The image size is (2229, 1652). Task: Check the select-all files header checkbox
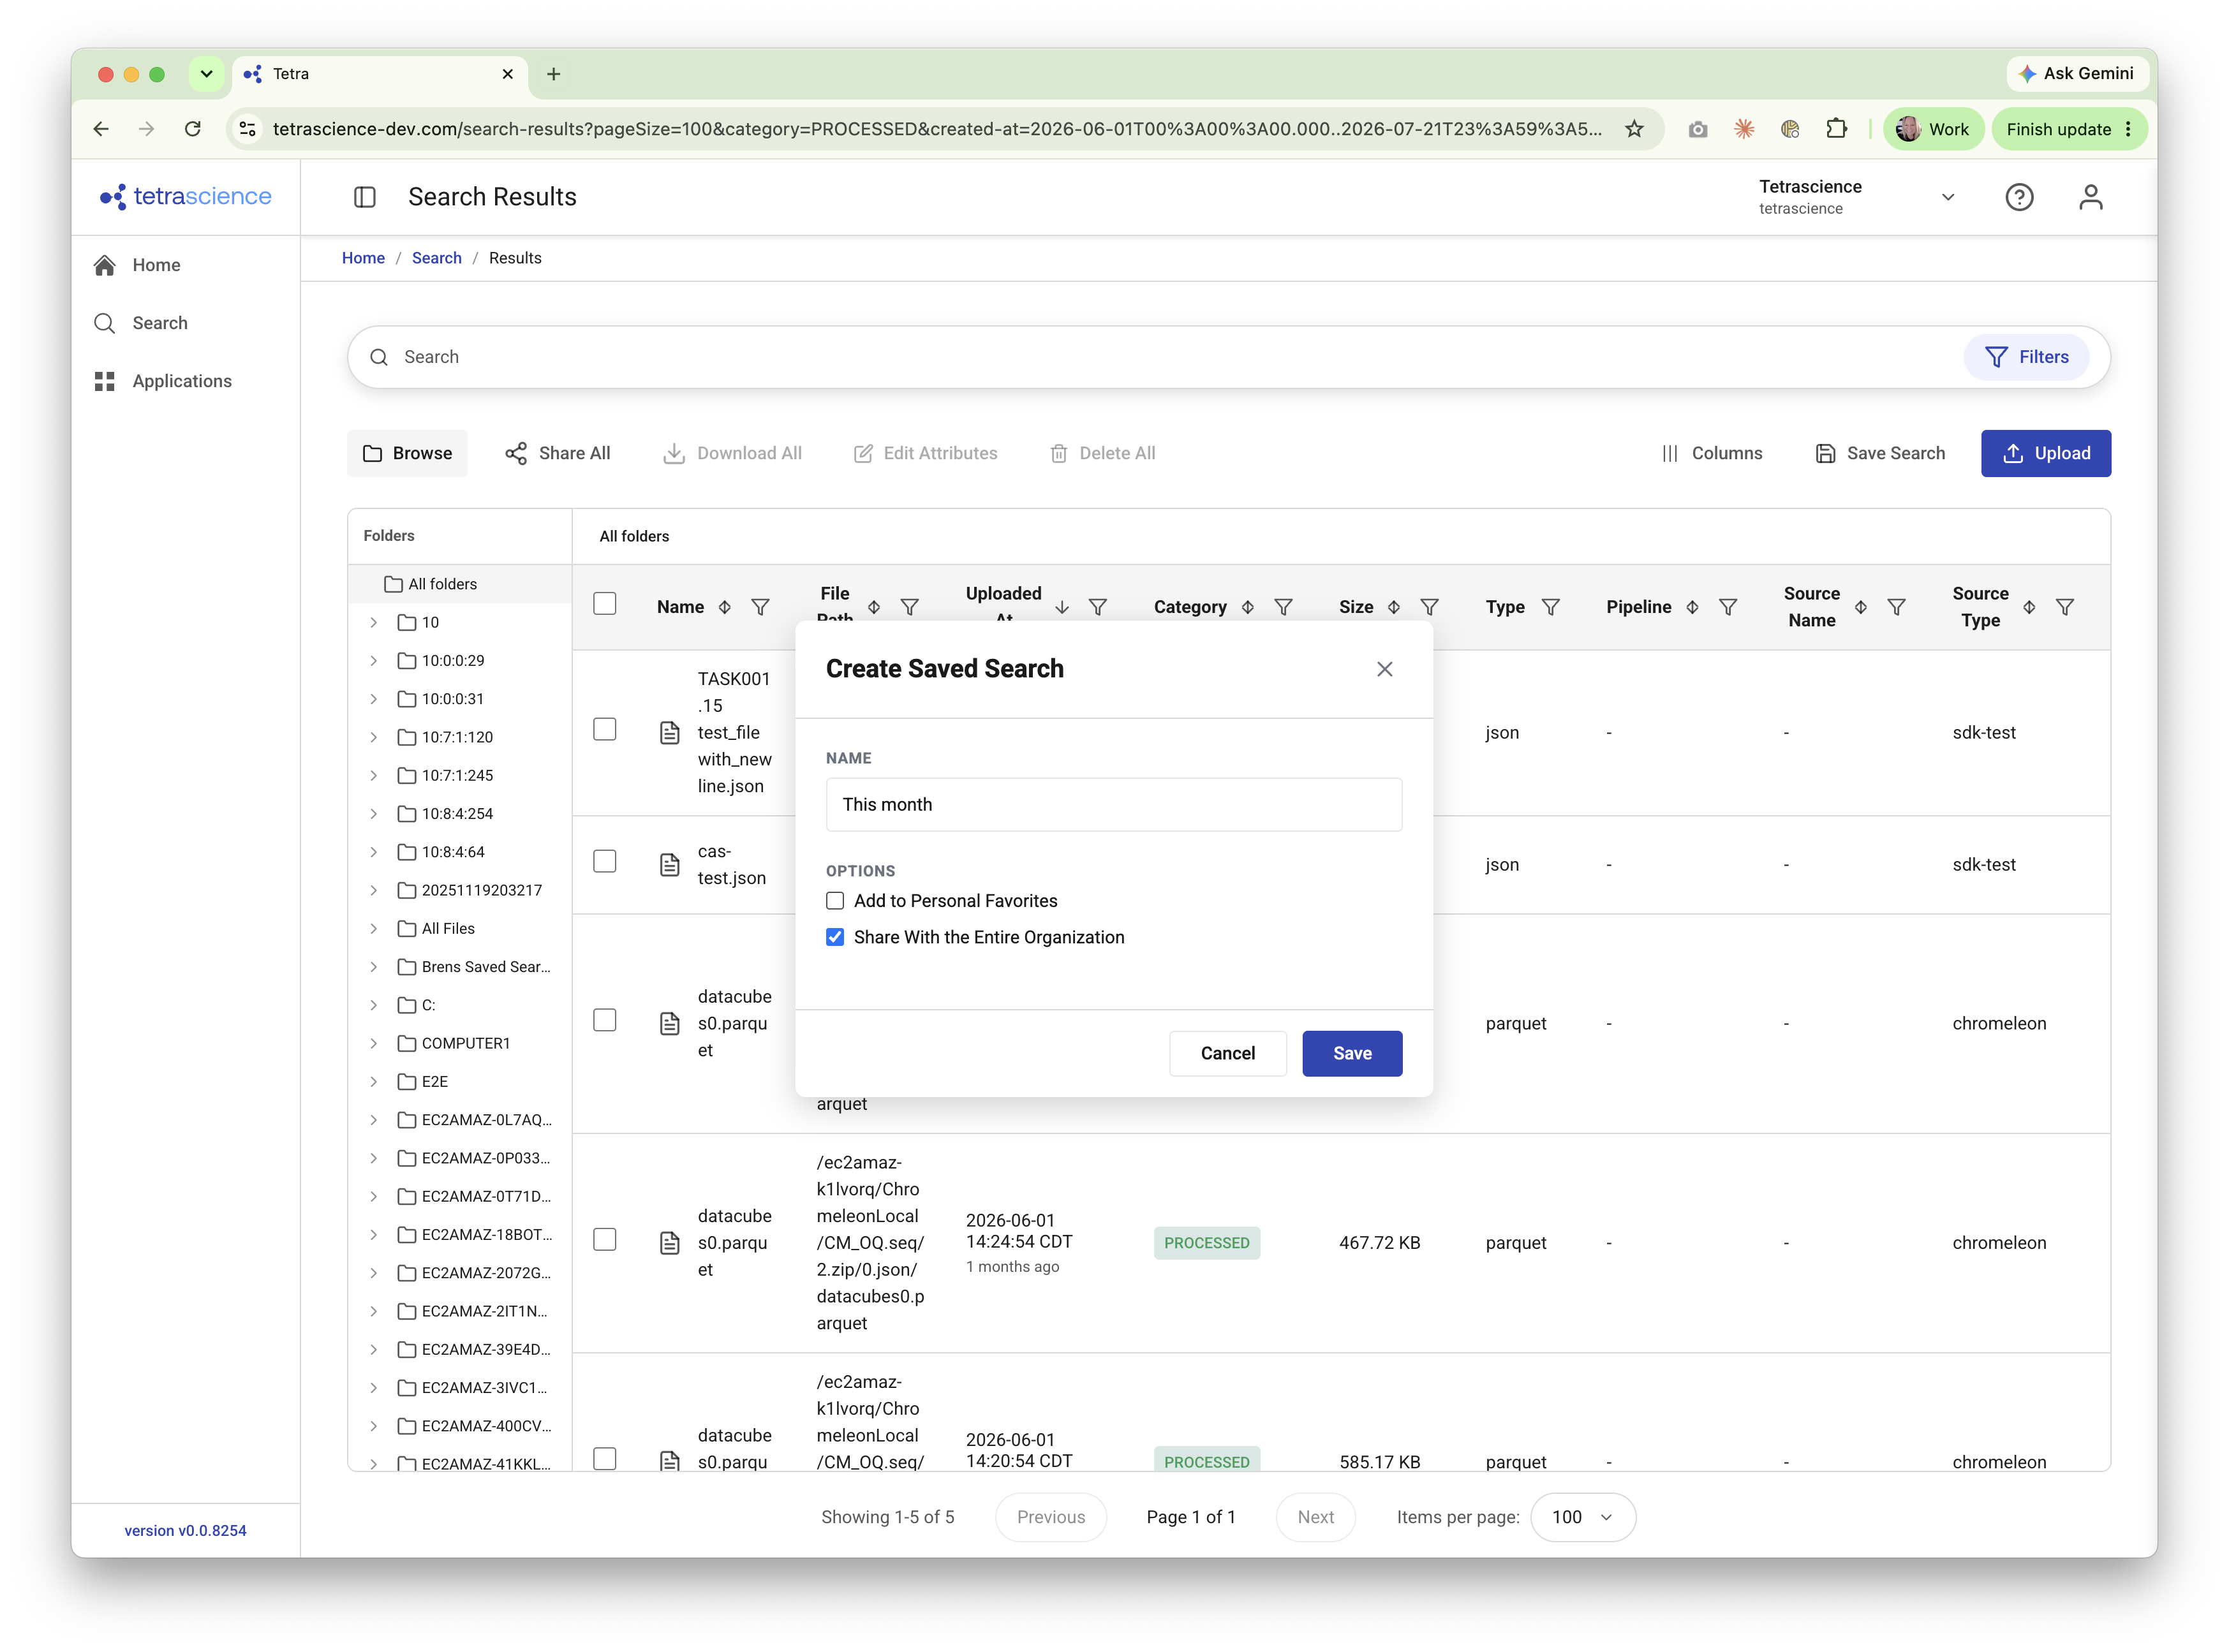[x=605, y=604]
